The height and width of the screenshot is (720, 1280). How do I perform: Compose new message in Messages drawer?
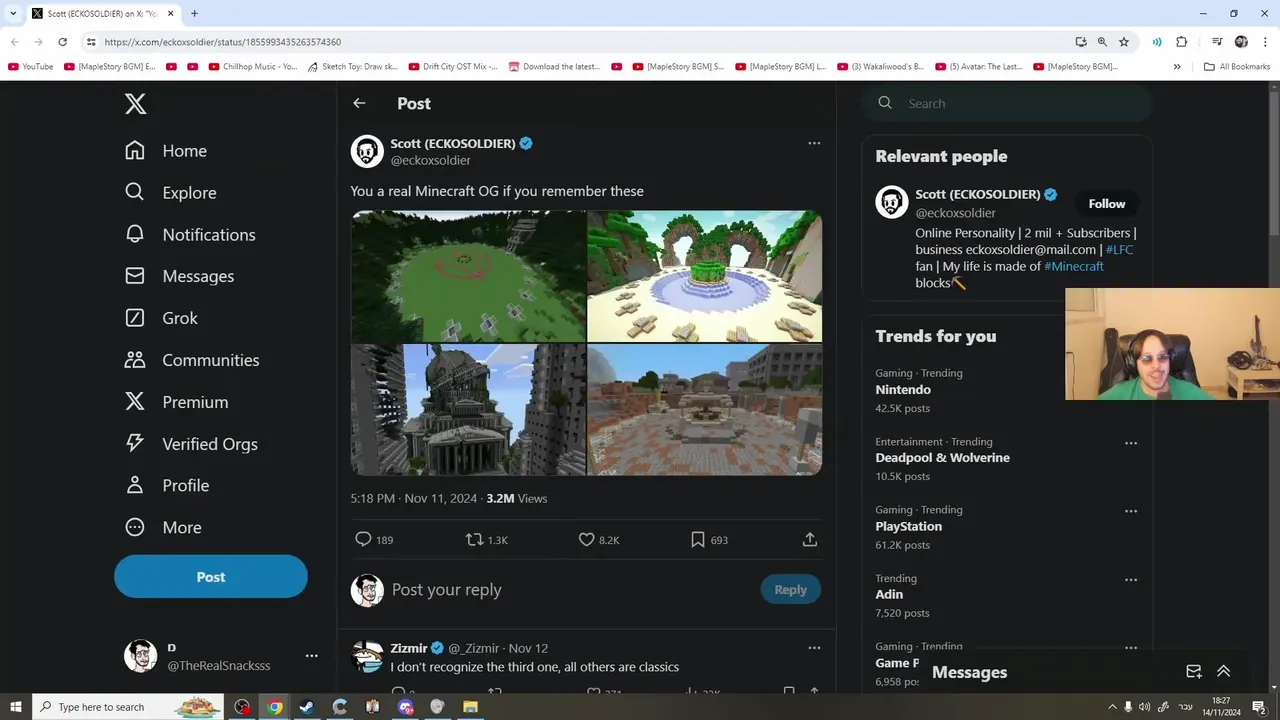(x=1193, y=672)
